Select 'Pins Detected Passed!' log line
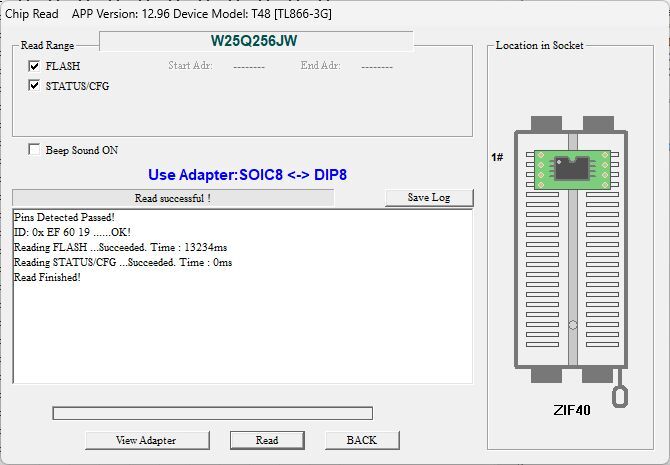670x465 pixels. pos(64,217)
